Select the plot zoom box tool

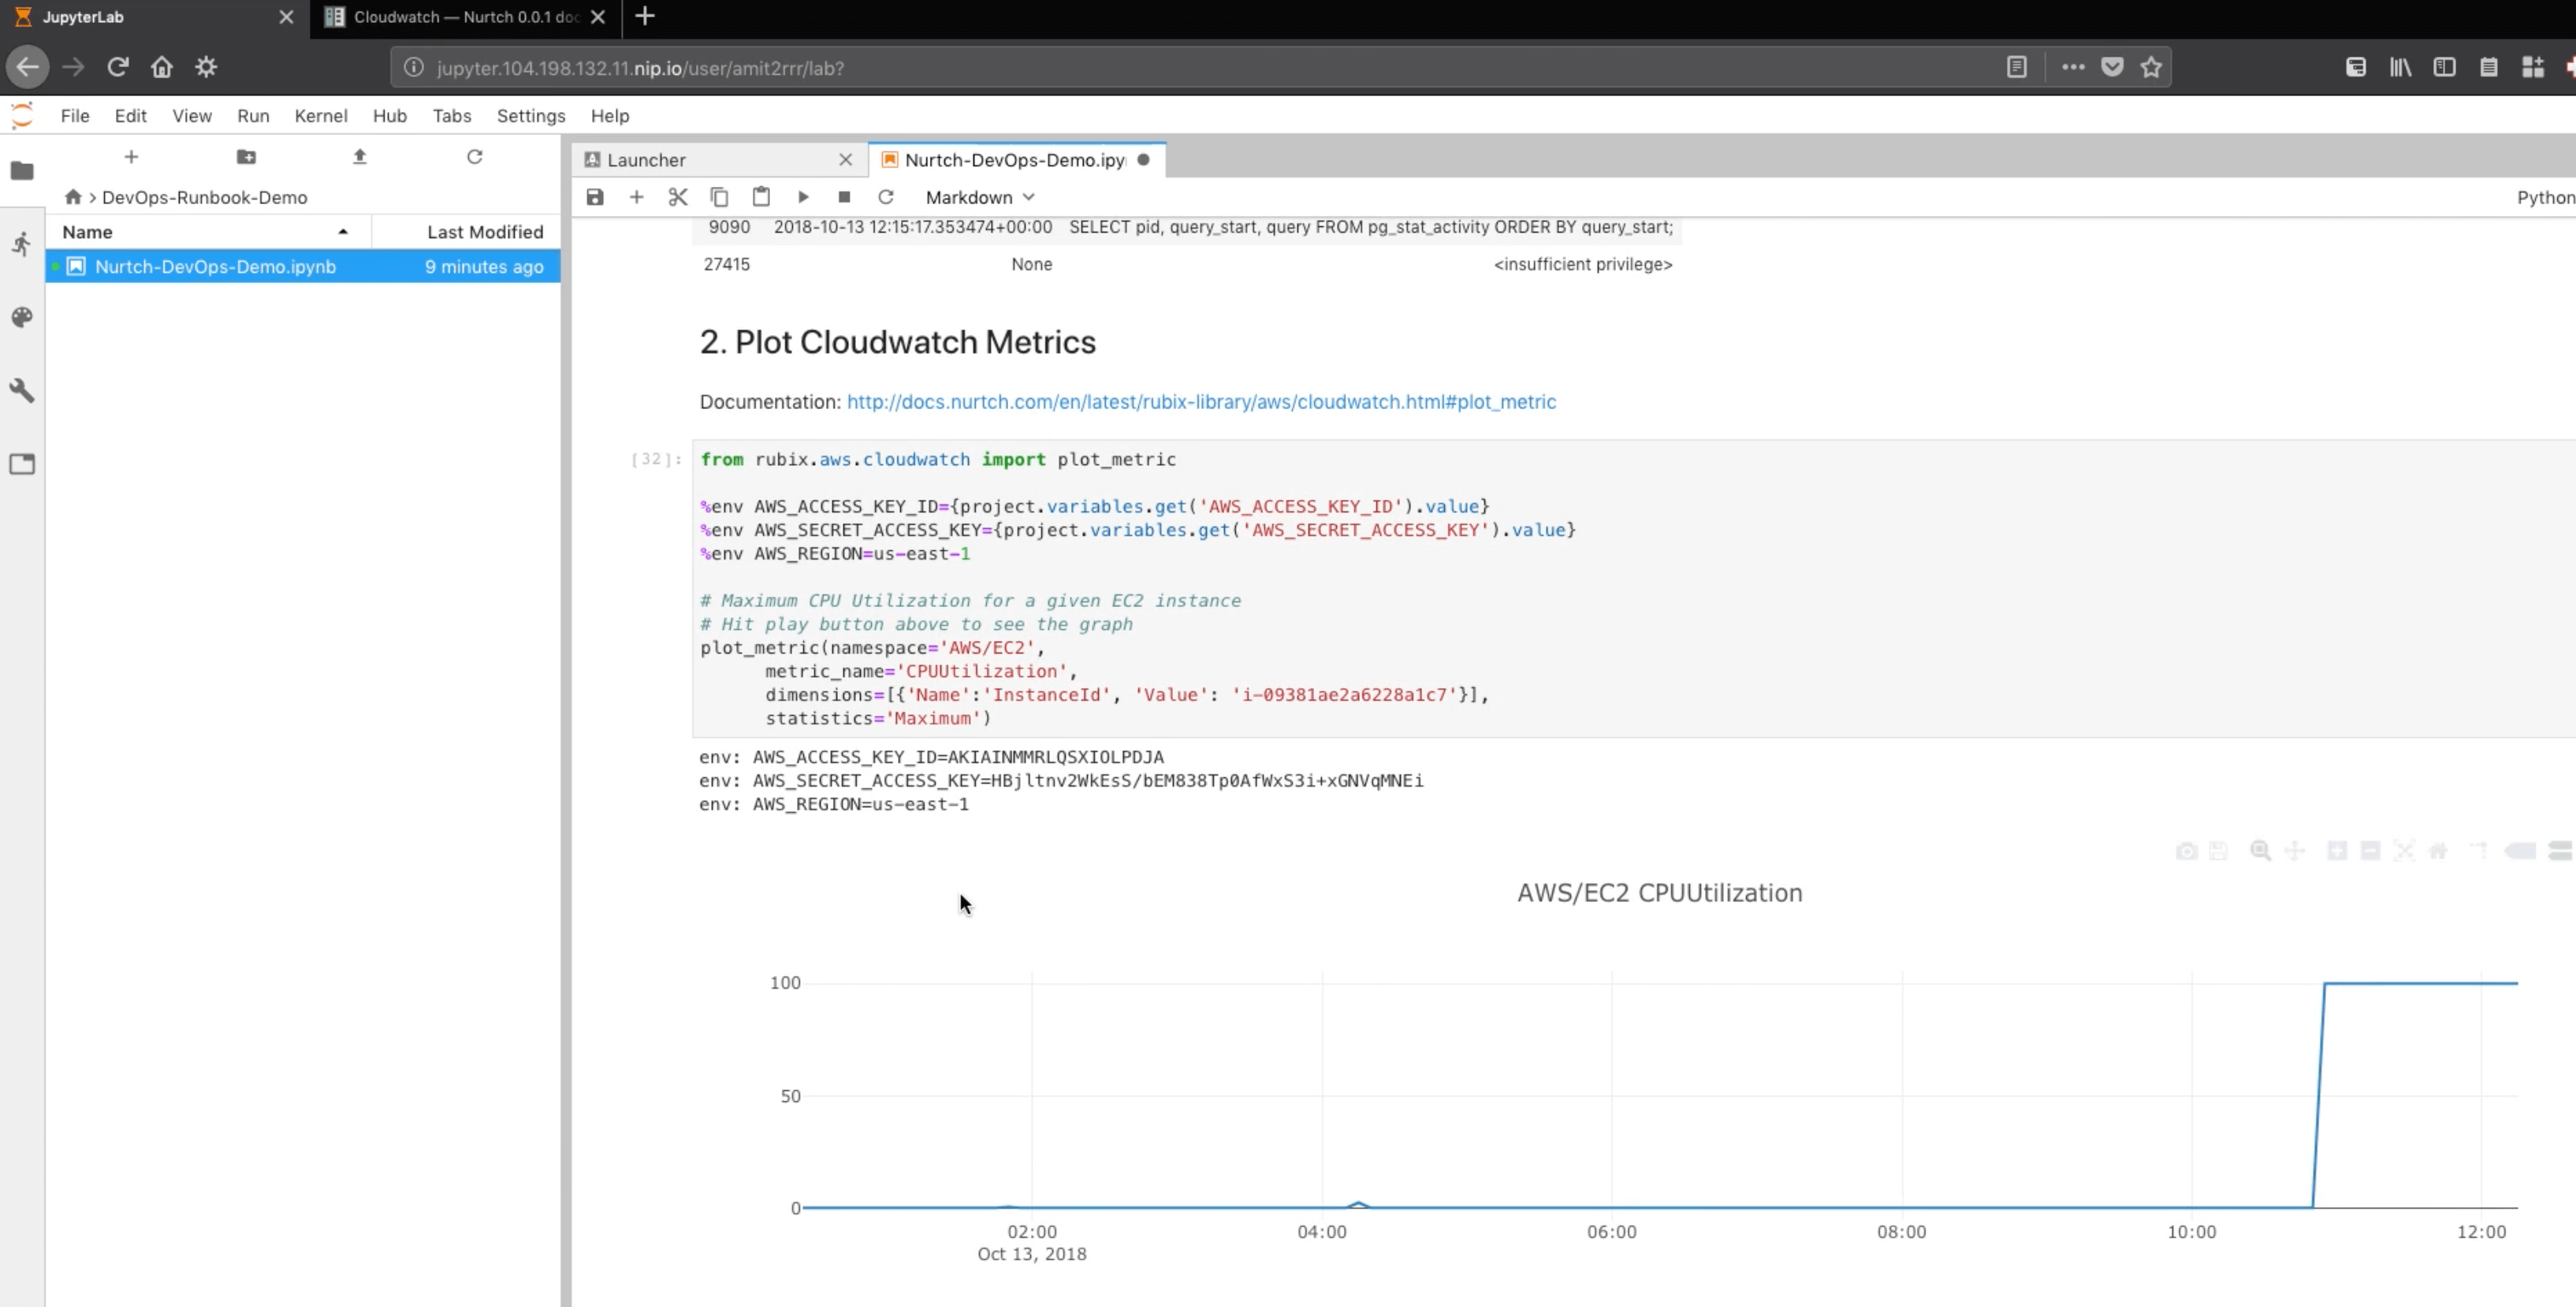tap(2260, 851)
